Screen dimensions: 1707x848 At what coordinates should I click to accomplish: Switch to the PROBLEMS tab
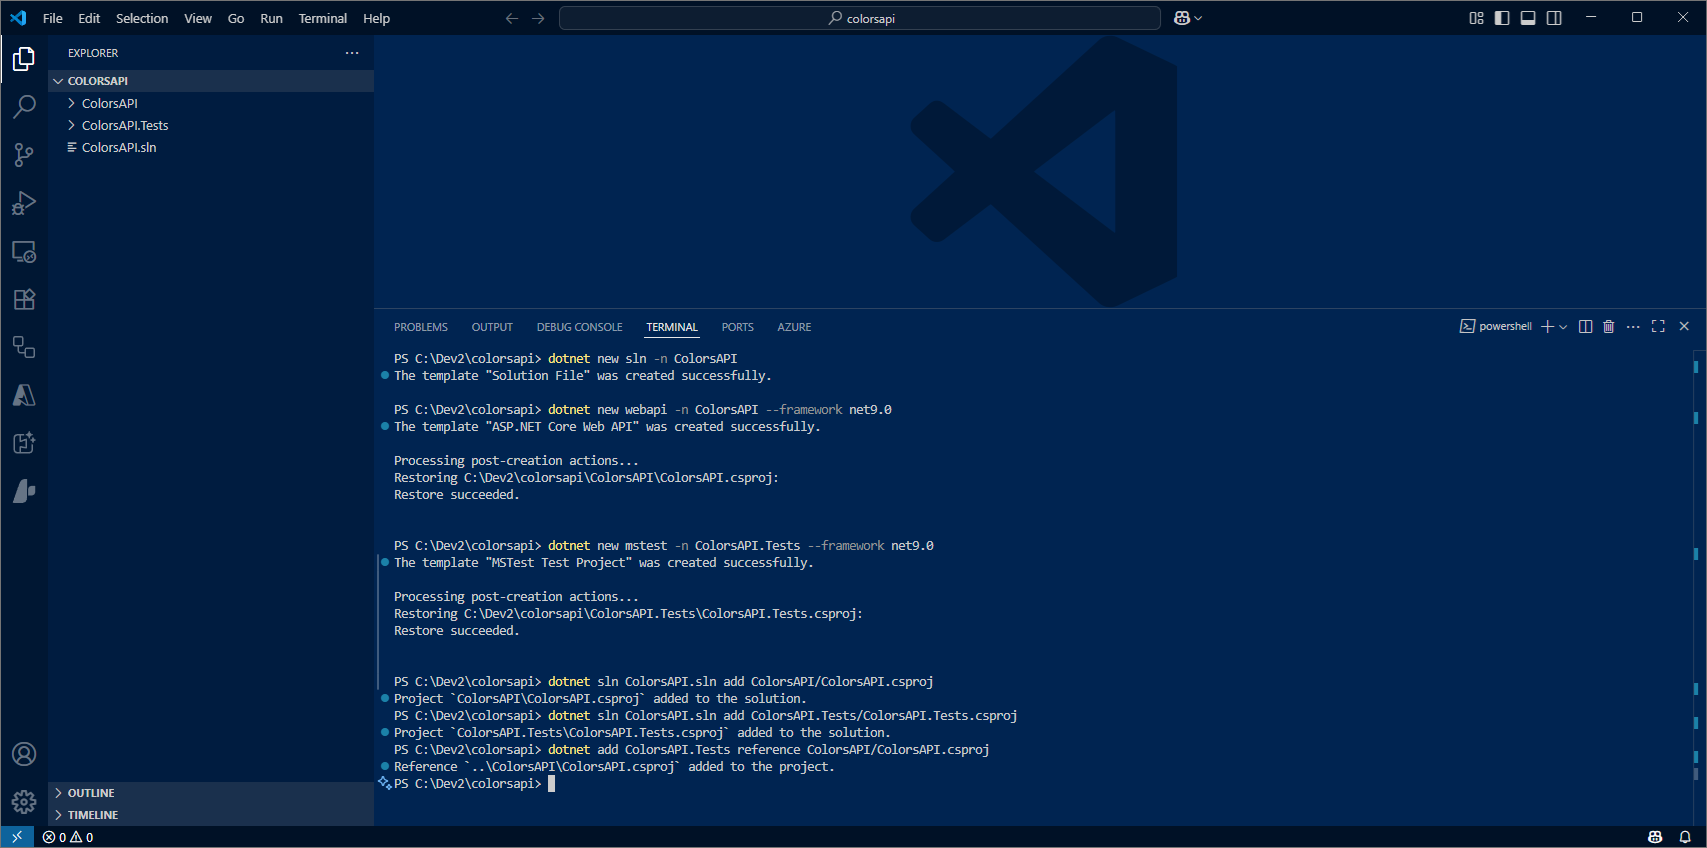[420, 327]
